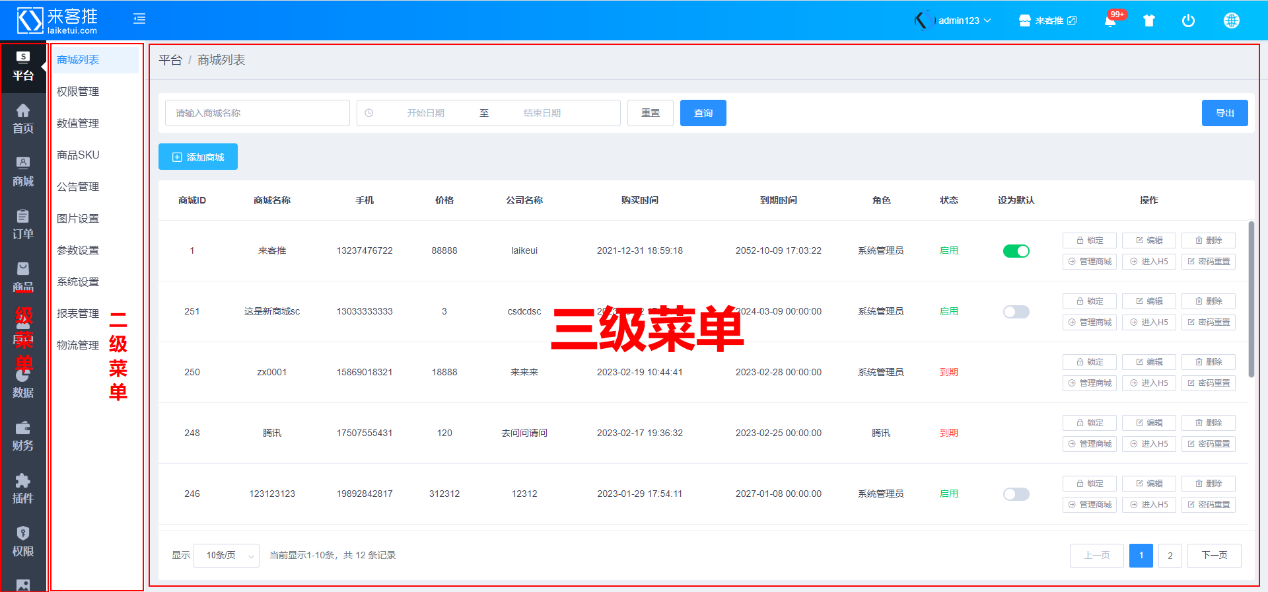Screen dimensions: 1268x592
Task: Open the 权限 permissions section icon
Action: (x=23, y=542)
